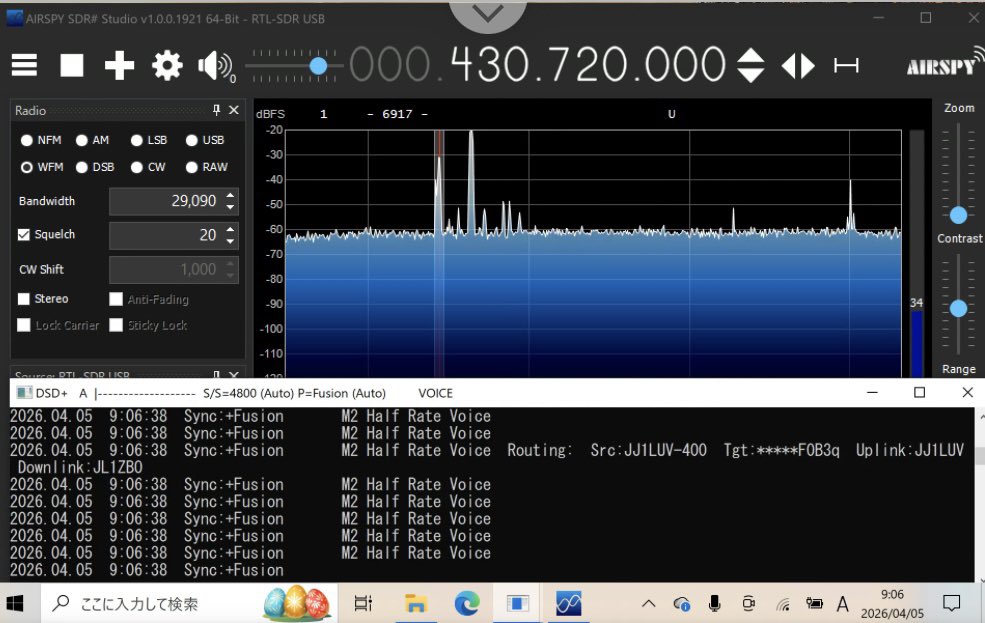The height and width of the screenshot is (623, 985).
Task: Click the Downlink:JL1ZBO text
Action: (x=80, y=467)
